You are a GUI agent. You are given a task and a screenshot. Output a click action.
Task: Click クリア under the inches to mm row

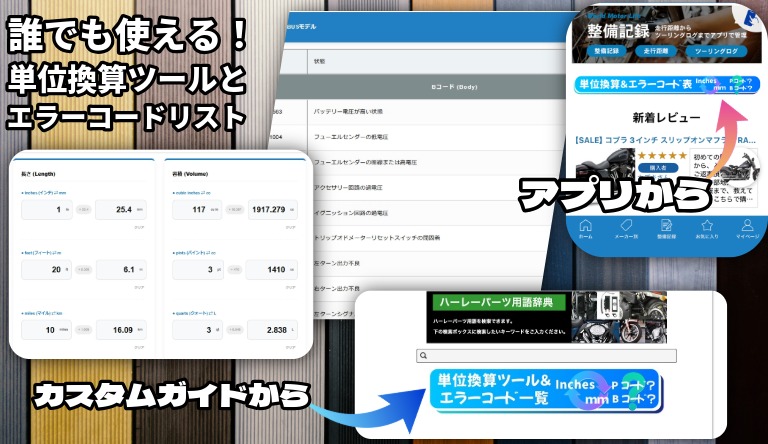pos(140,227)
